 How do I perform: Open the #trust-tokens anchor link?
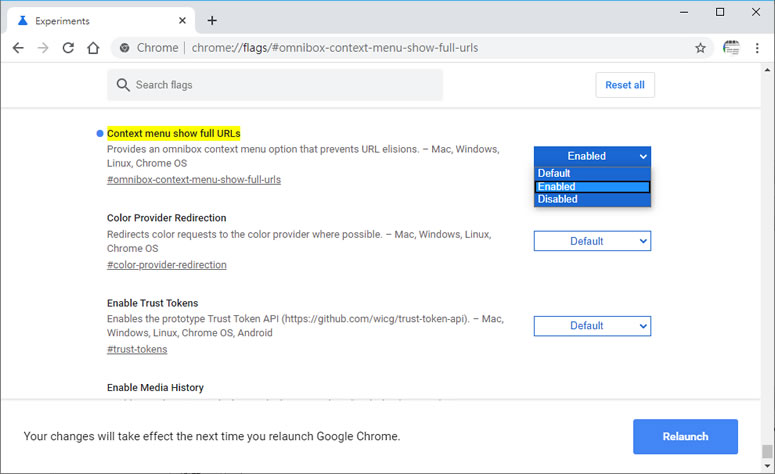tap(137, 349)
